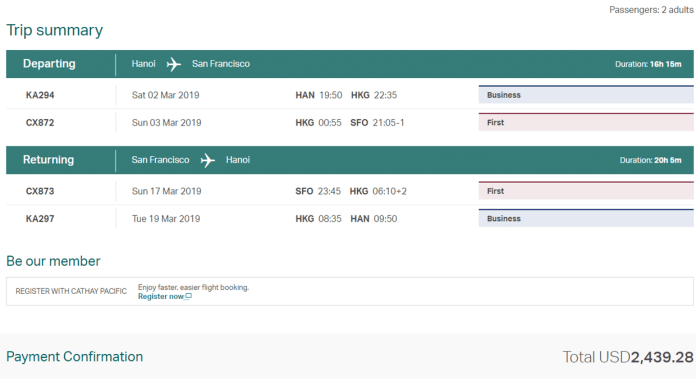Select the First class bar for CX872
The width and height of the screenshot is (696, 386).
[x=586, y=122]
